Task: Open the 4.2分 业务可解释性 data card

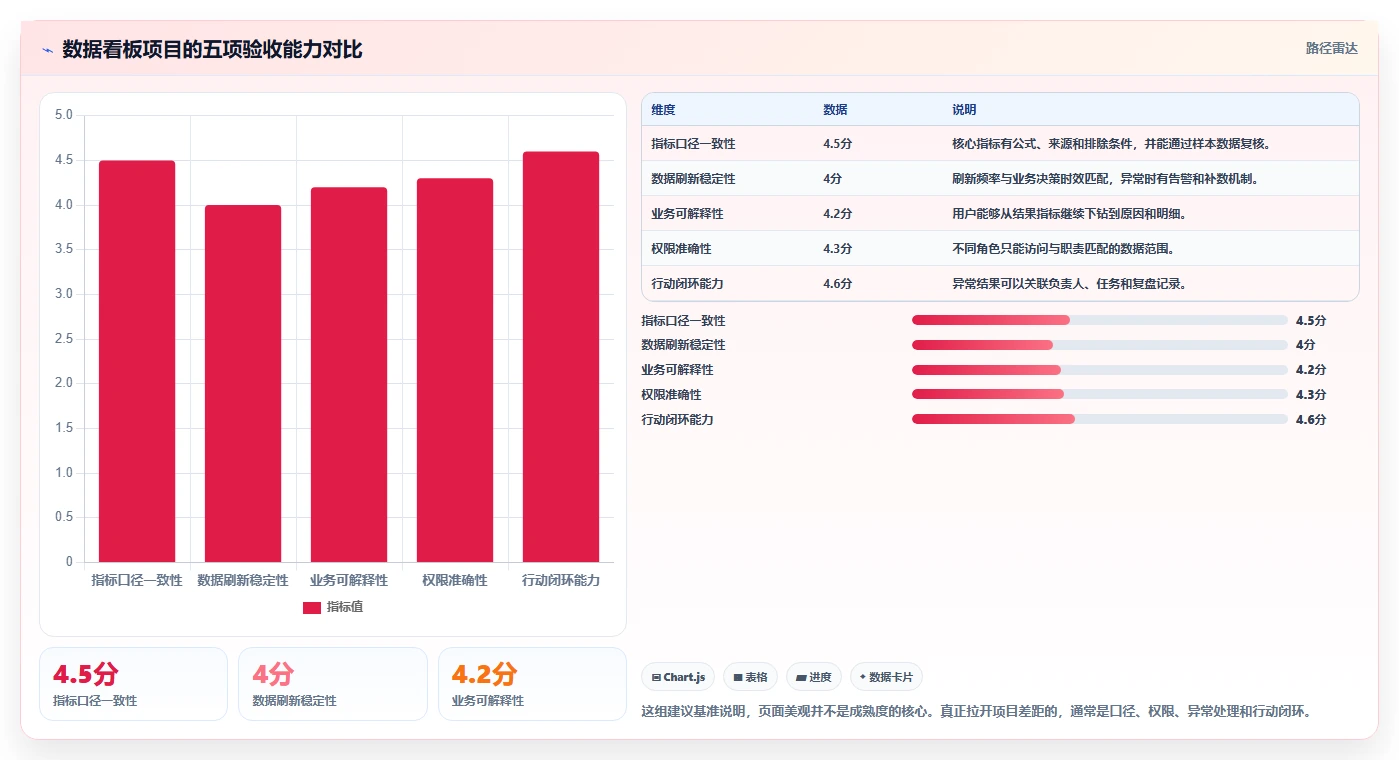Action: tap(532, 684)
